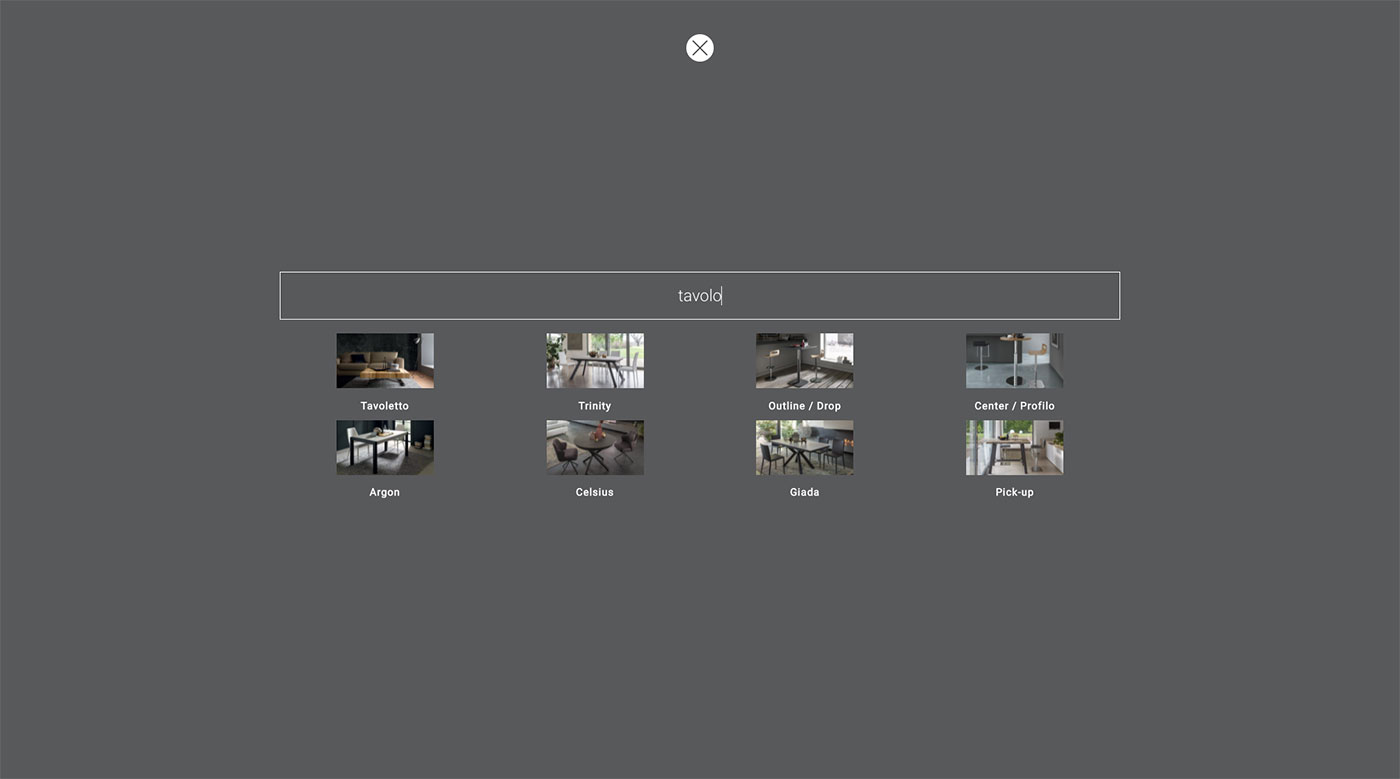Select the "Center / Profilo" text link
Image resolution: width=1400 pixels, height=779 pixels.
pos(1015,406)
